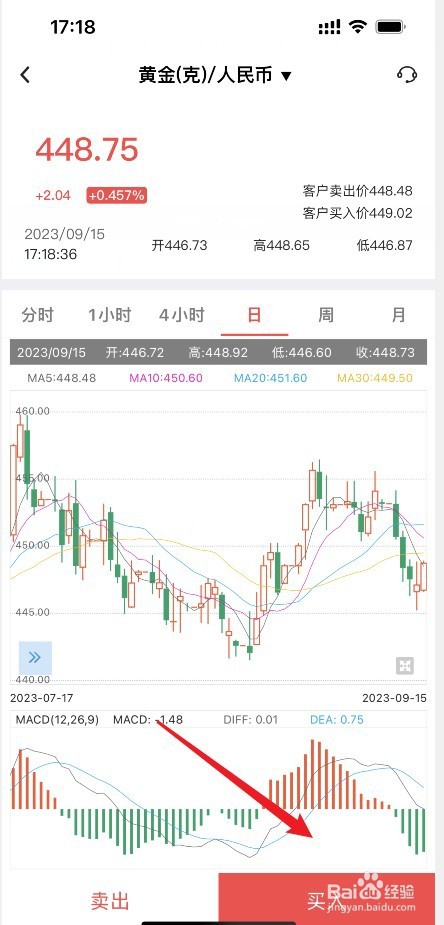444x925 pixels.
Task: Tap the MA30:449.50 indicator label
Action: pos(376,378)
